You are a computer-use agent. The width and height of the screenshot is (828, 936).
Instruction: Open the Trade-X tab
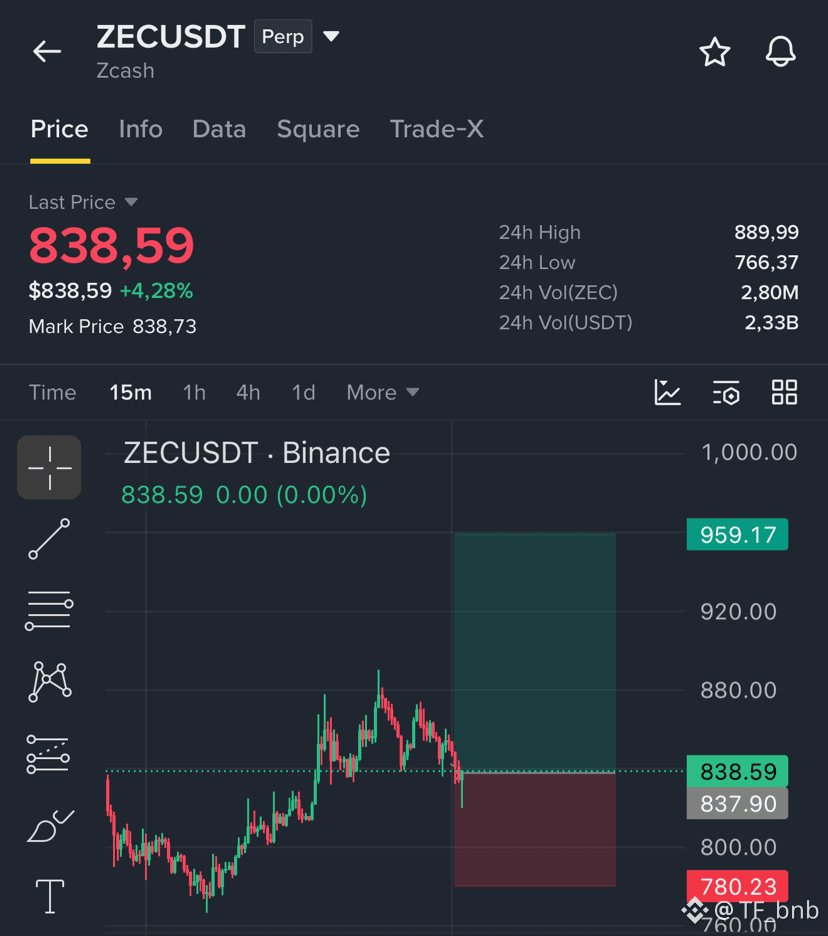coord(436,129)
